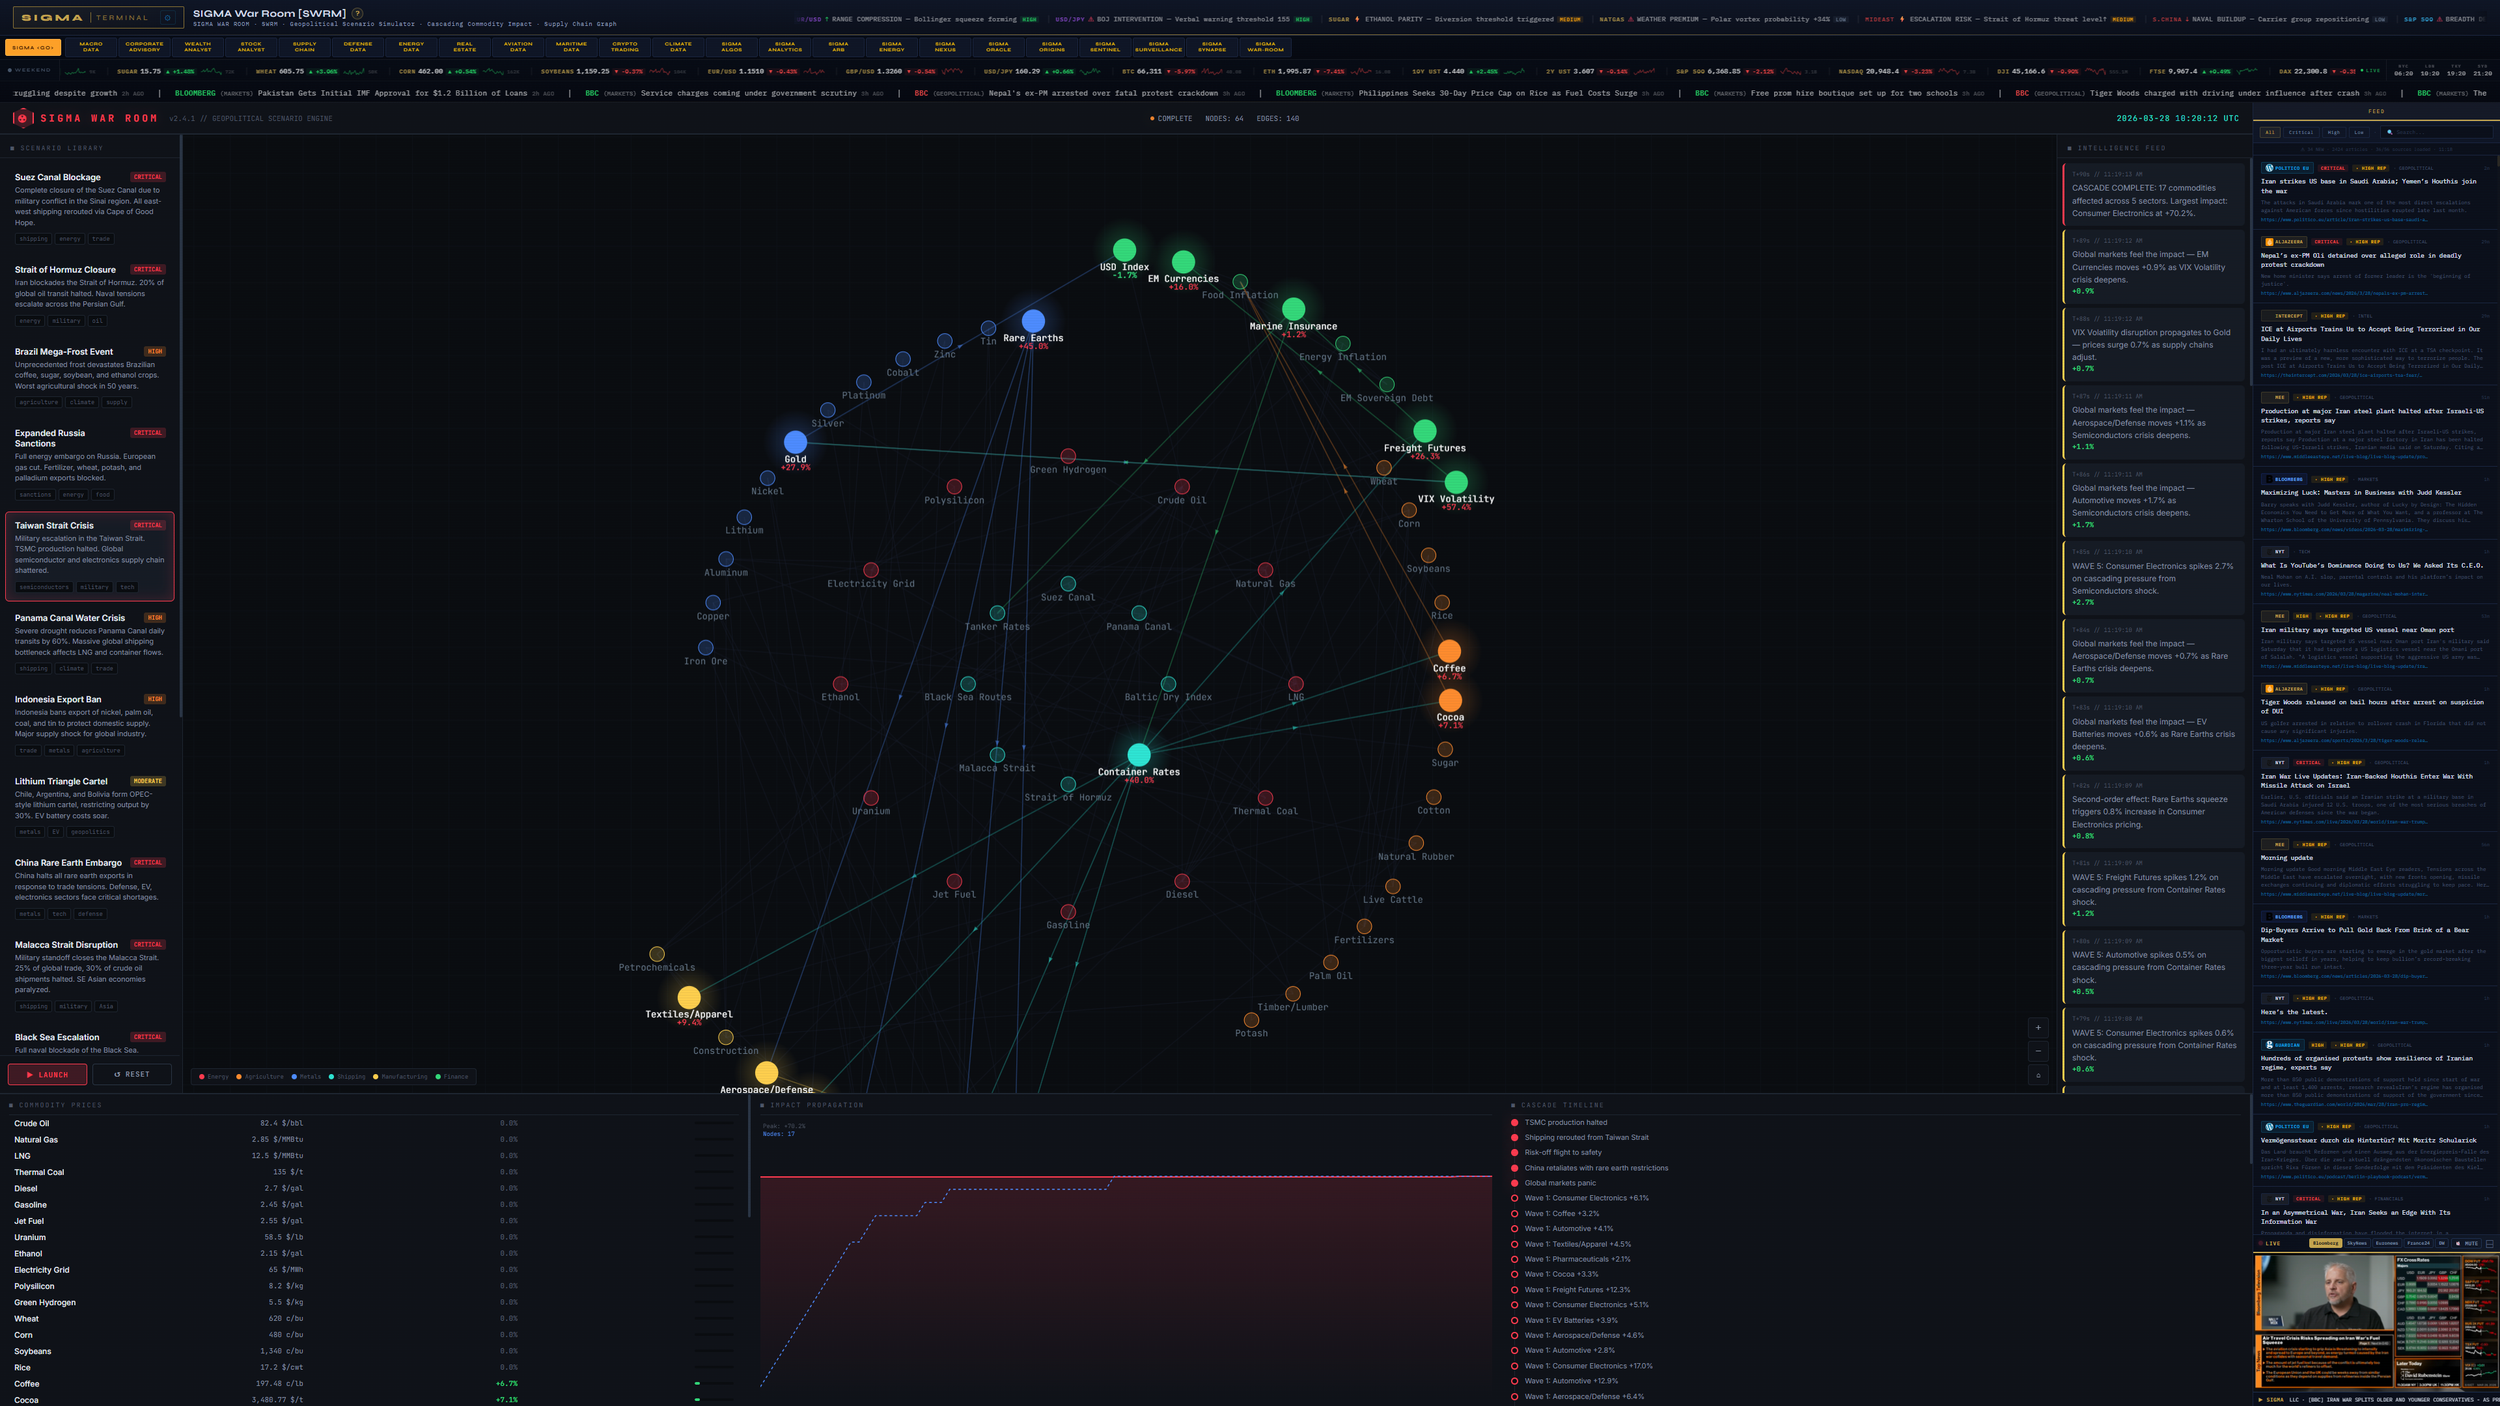Mute the live video stream
The height and width of the screenshot is (1406, 2500).
point(2466,1243)
